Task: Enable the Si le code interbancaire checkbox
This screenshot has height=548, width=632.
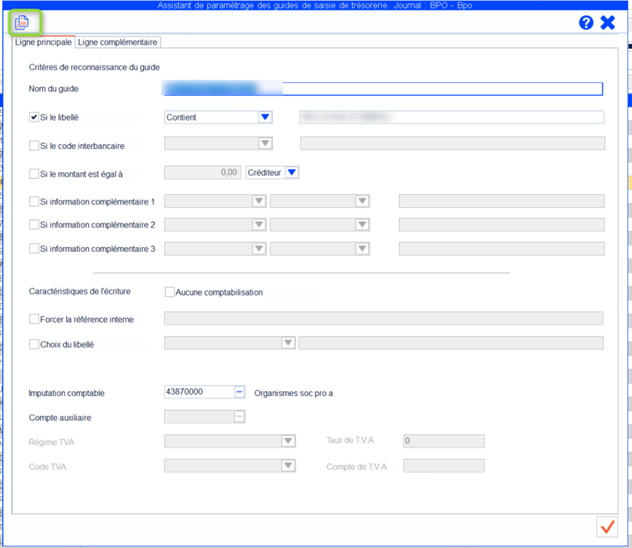Action: point(35,145)
